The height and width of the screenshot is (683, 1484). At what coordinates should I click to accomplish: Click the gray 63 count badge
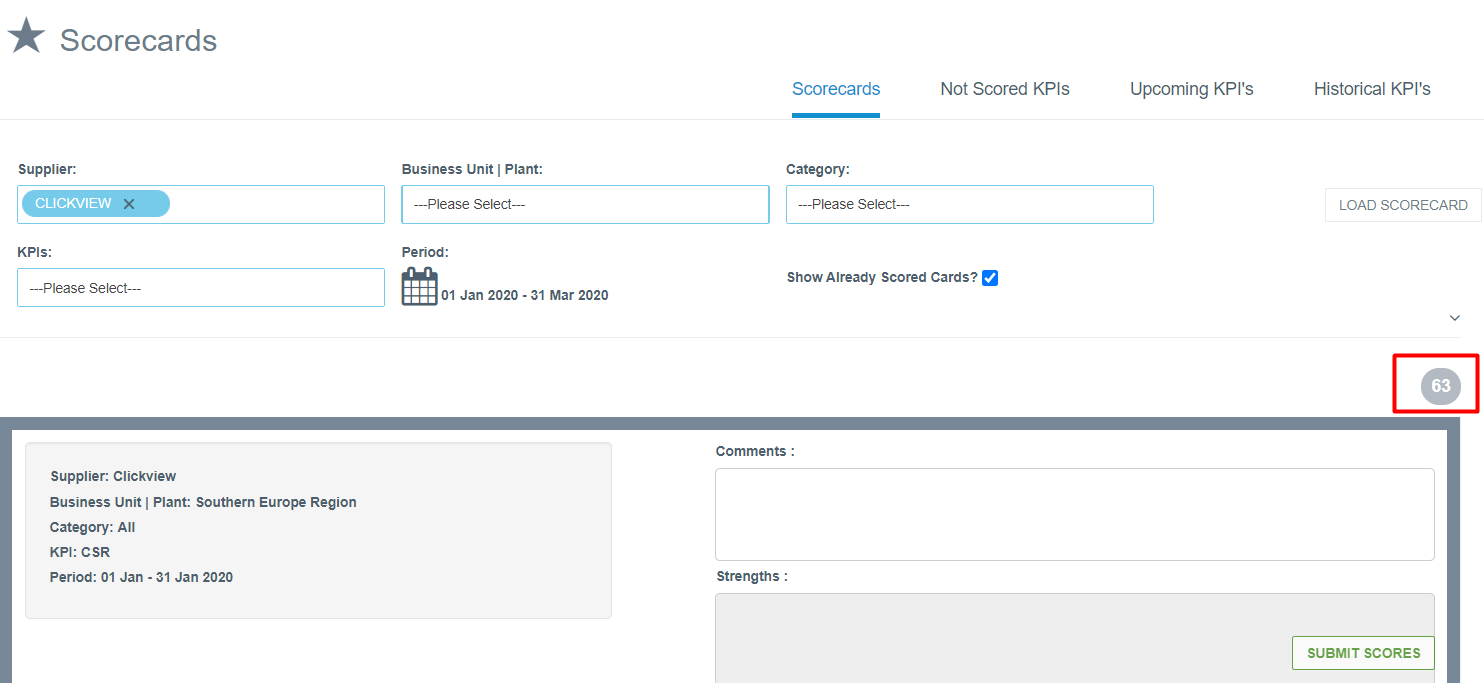[x=1440, y=386]
